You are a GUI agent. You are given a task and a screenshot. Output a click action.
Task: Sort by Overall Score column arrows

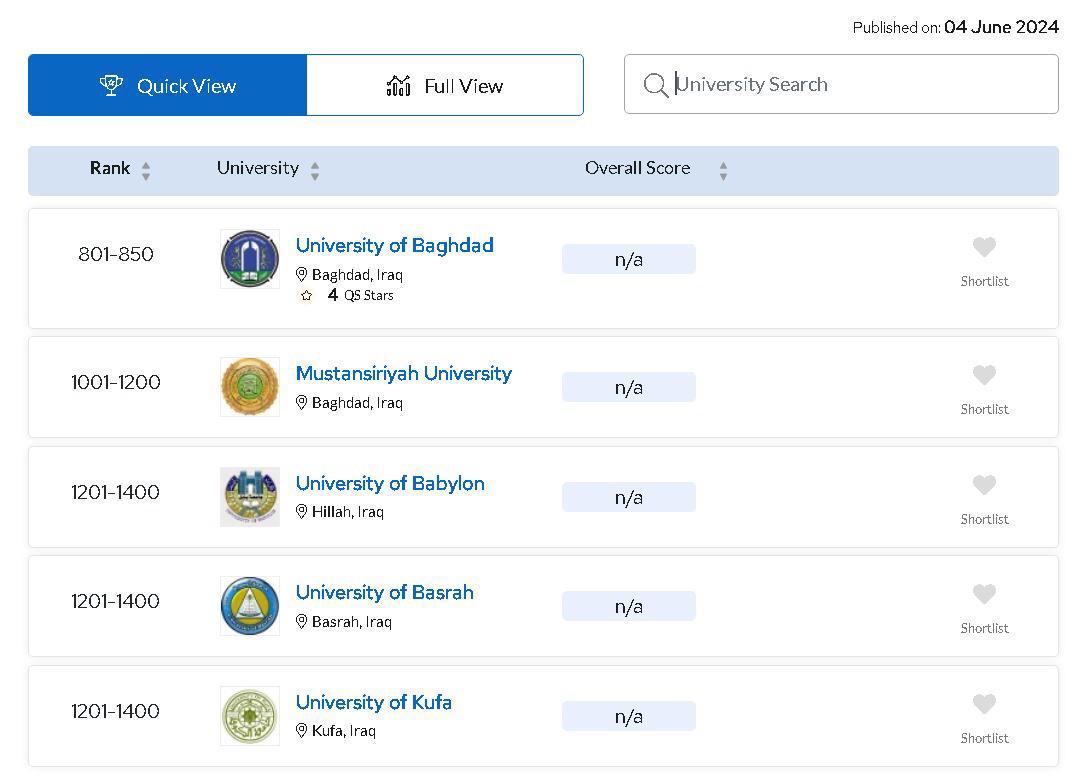coord(723,171)
